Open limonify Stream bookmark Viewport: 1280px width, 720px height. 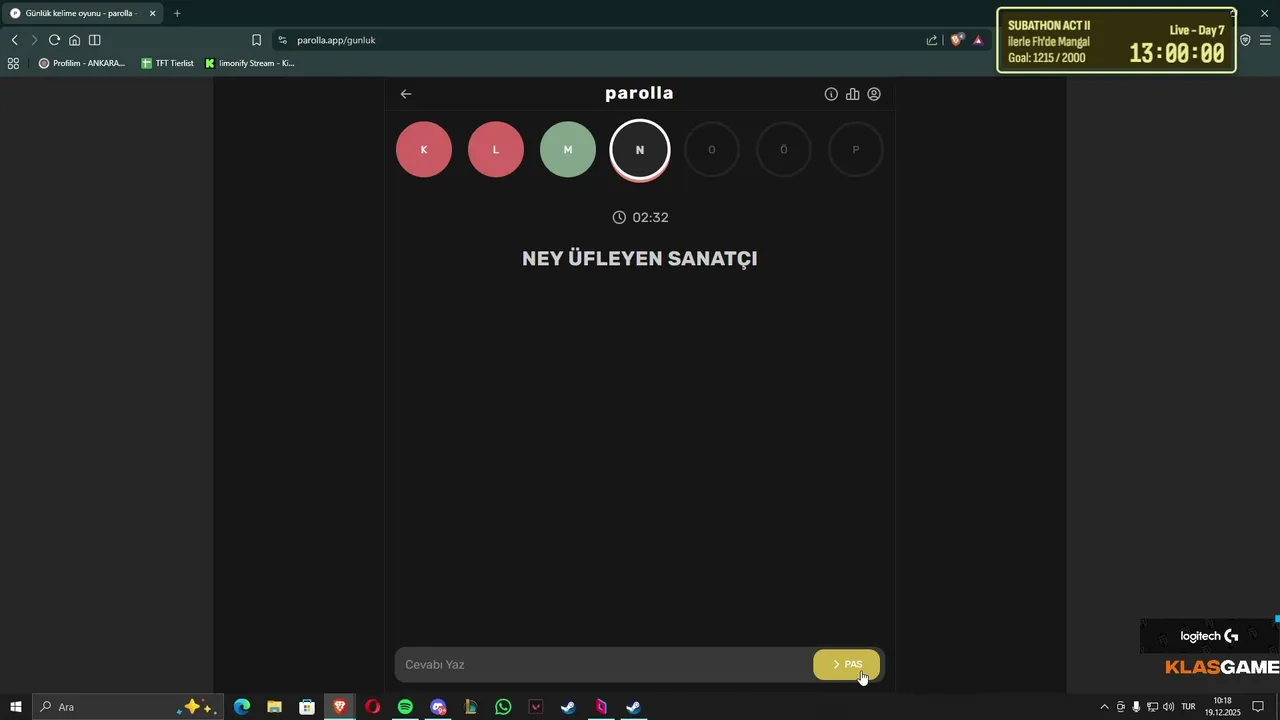(250, 63)
